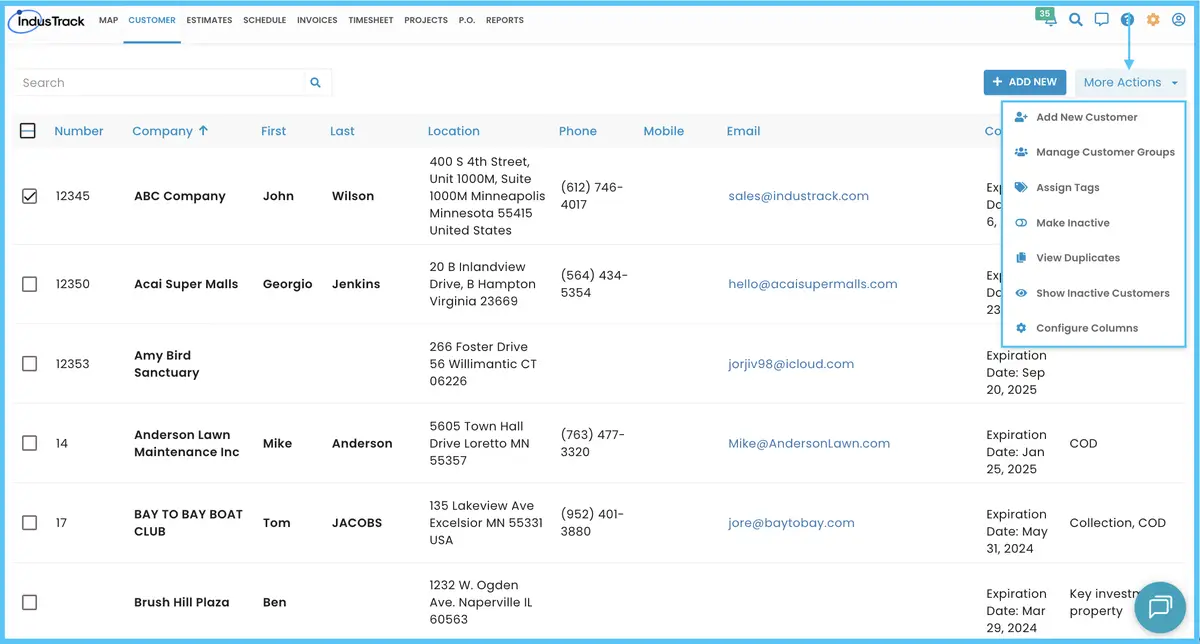Open the Acai Super Malls company name
This screenshot has width=1200, height=644.
coord(186,284)
